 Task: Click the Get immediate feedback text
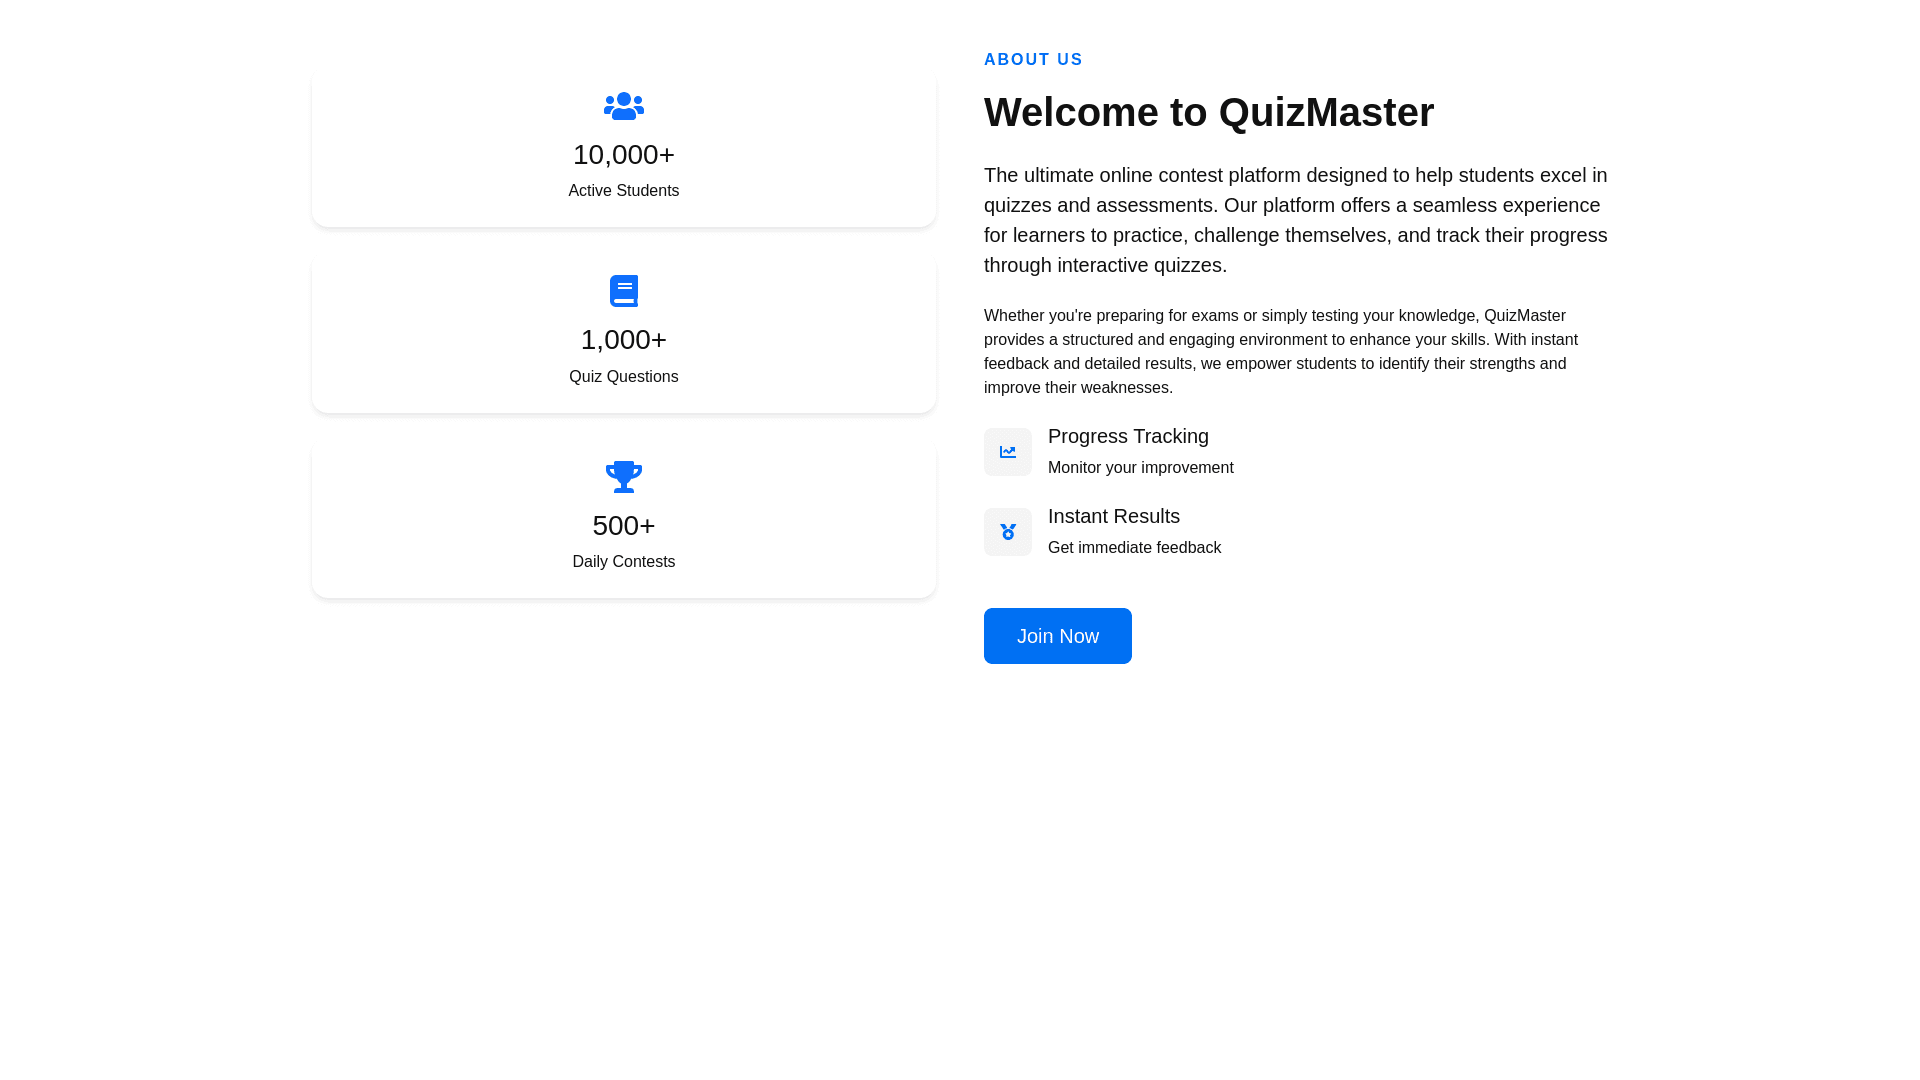(1134, 548)
